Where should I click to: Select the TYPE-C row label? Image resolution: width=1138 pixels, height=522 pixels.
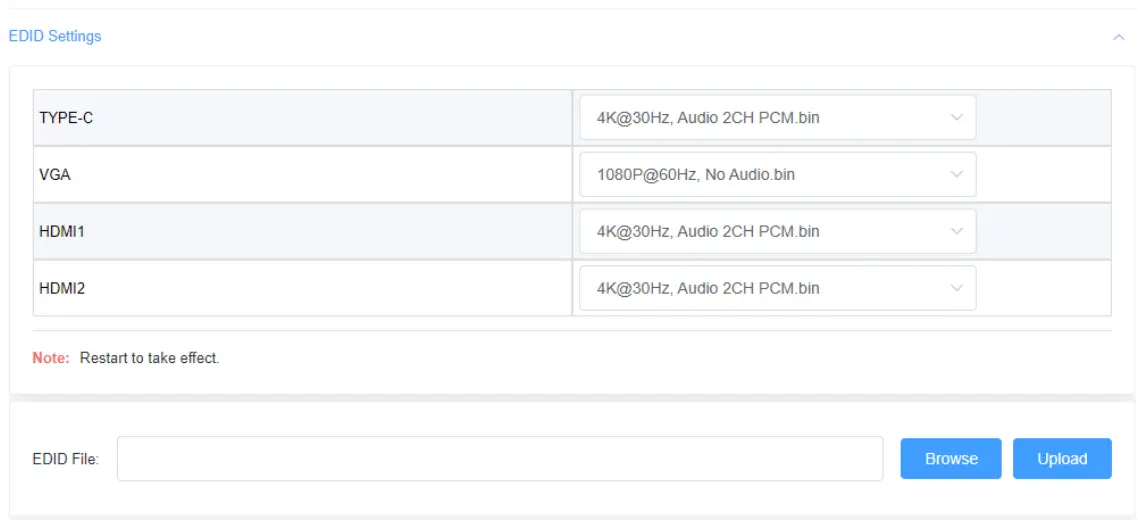pos(66,118)
